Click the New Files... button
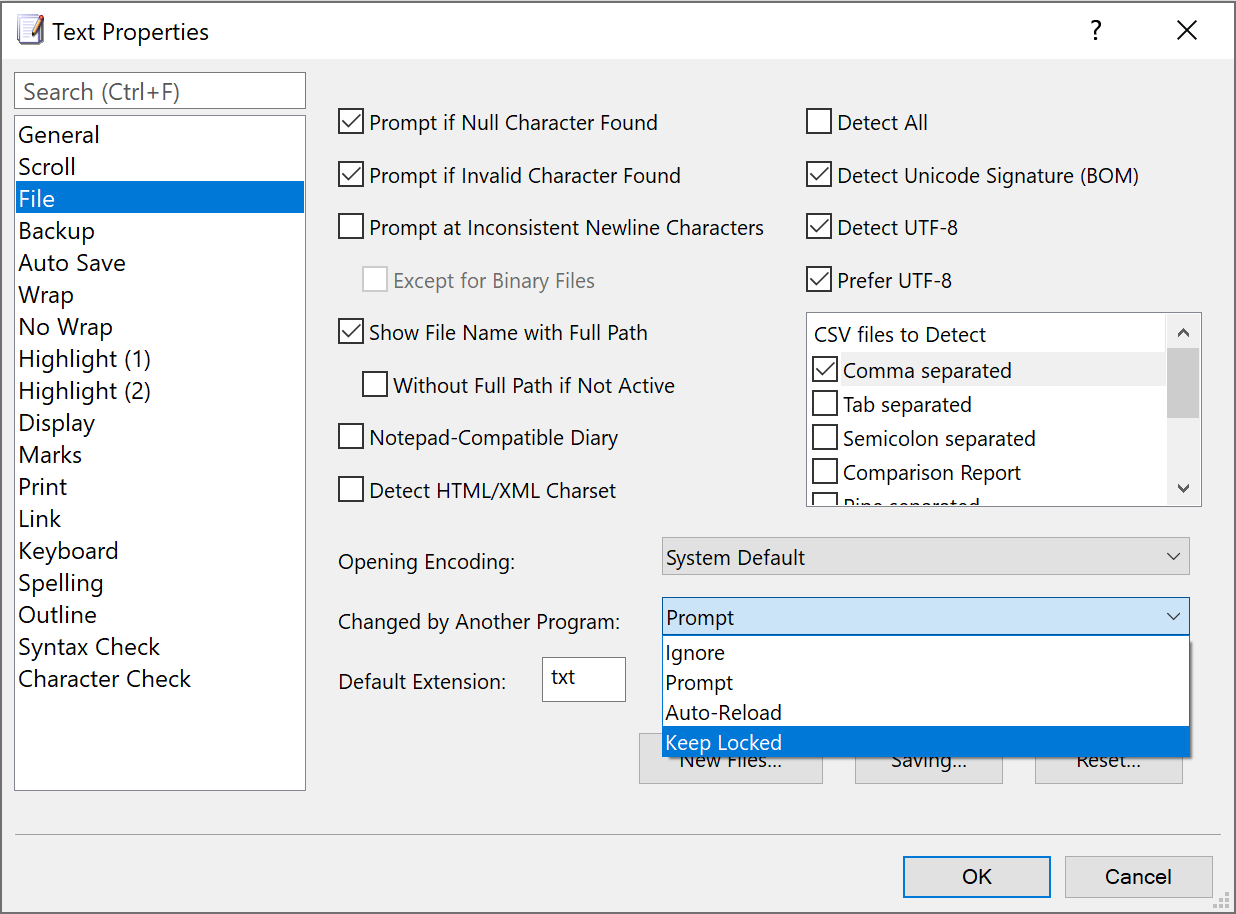This screenshot has width=1236, height=914. (x=731, y=770)
